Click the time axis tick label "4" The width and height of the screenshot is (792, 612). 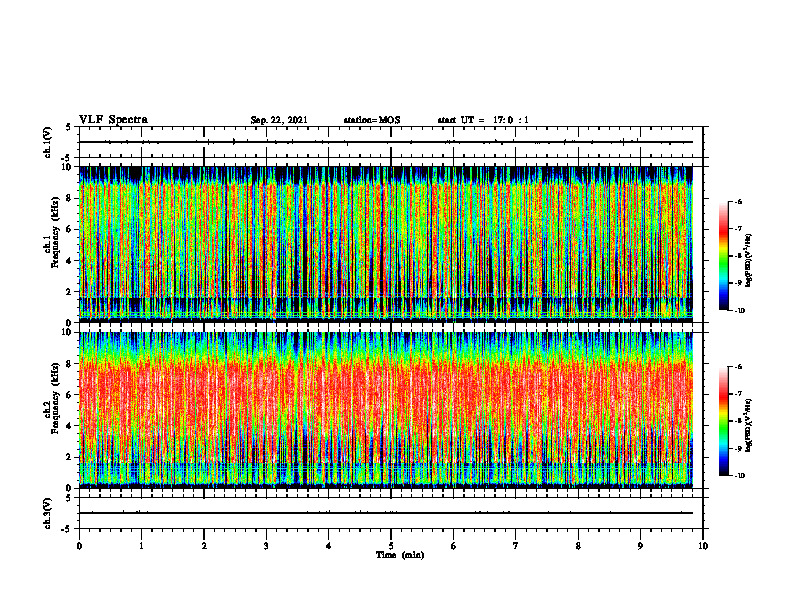(329, 546)
